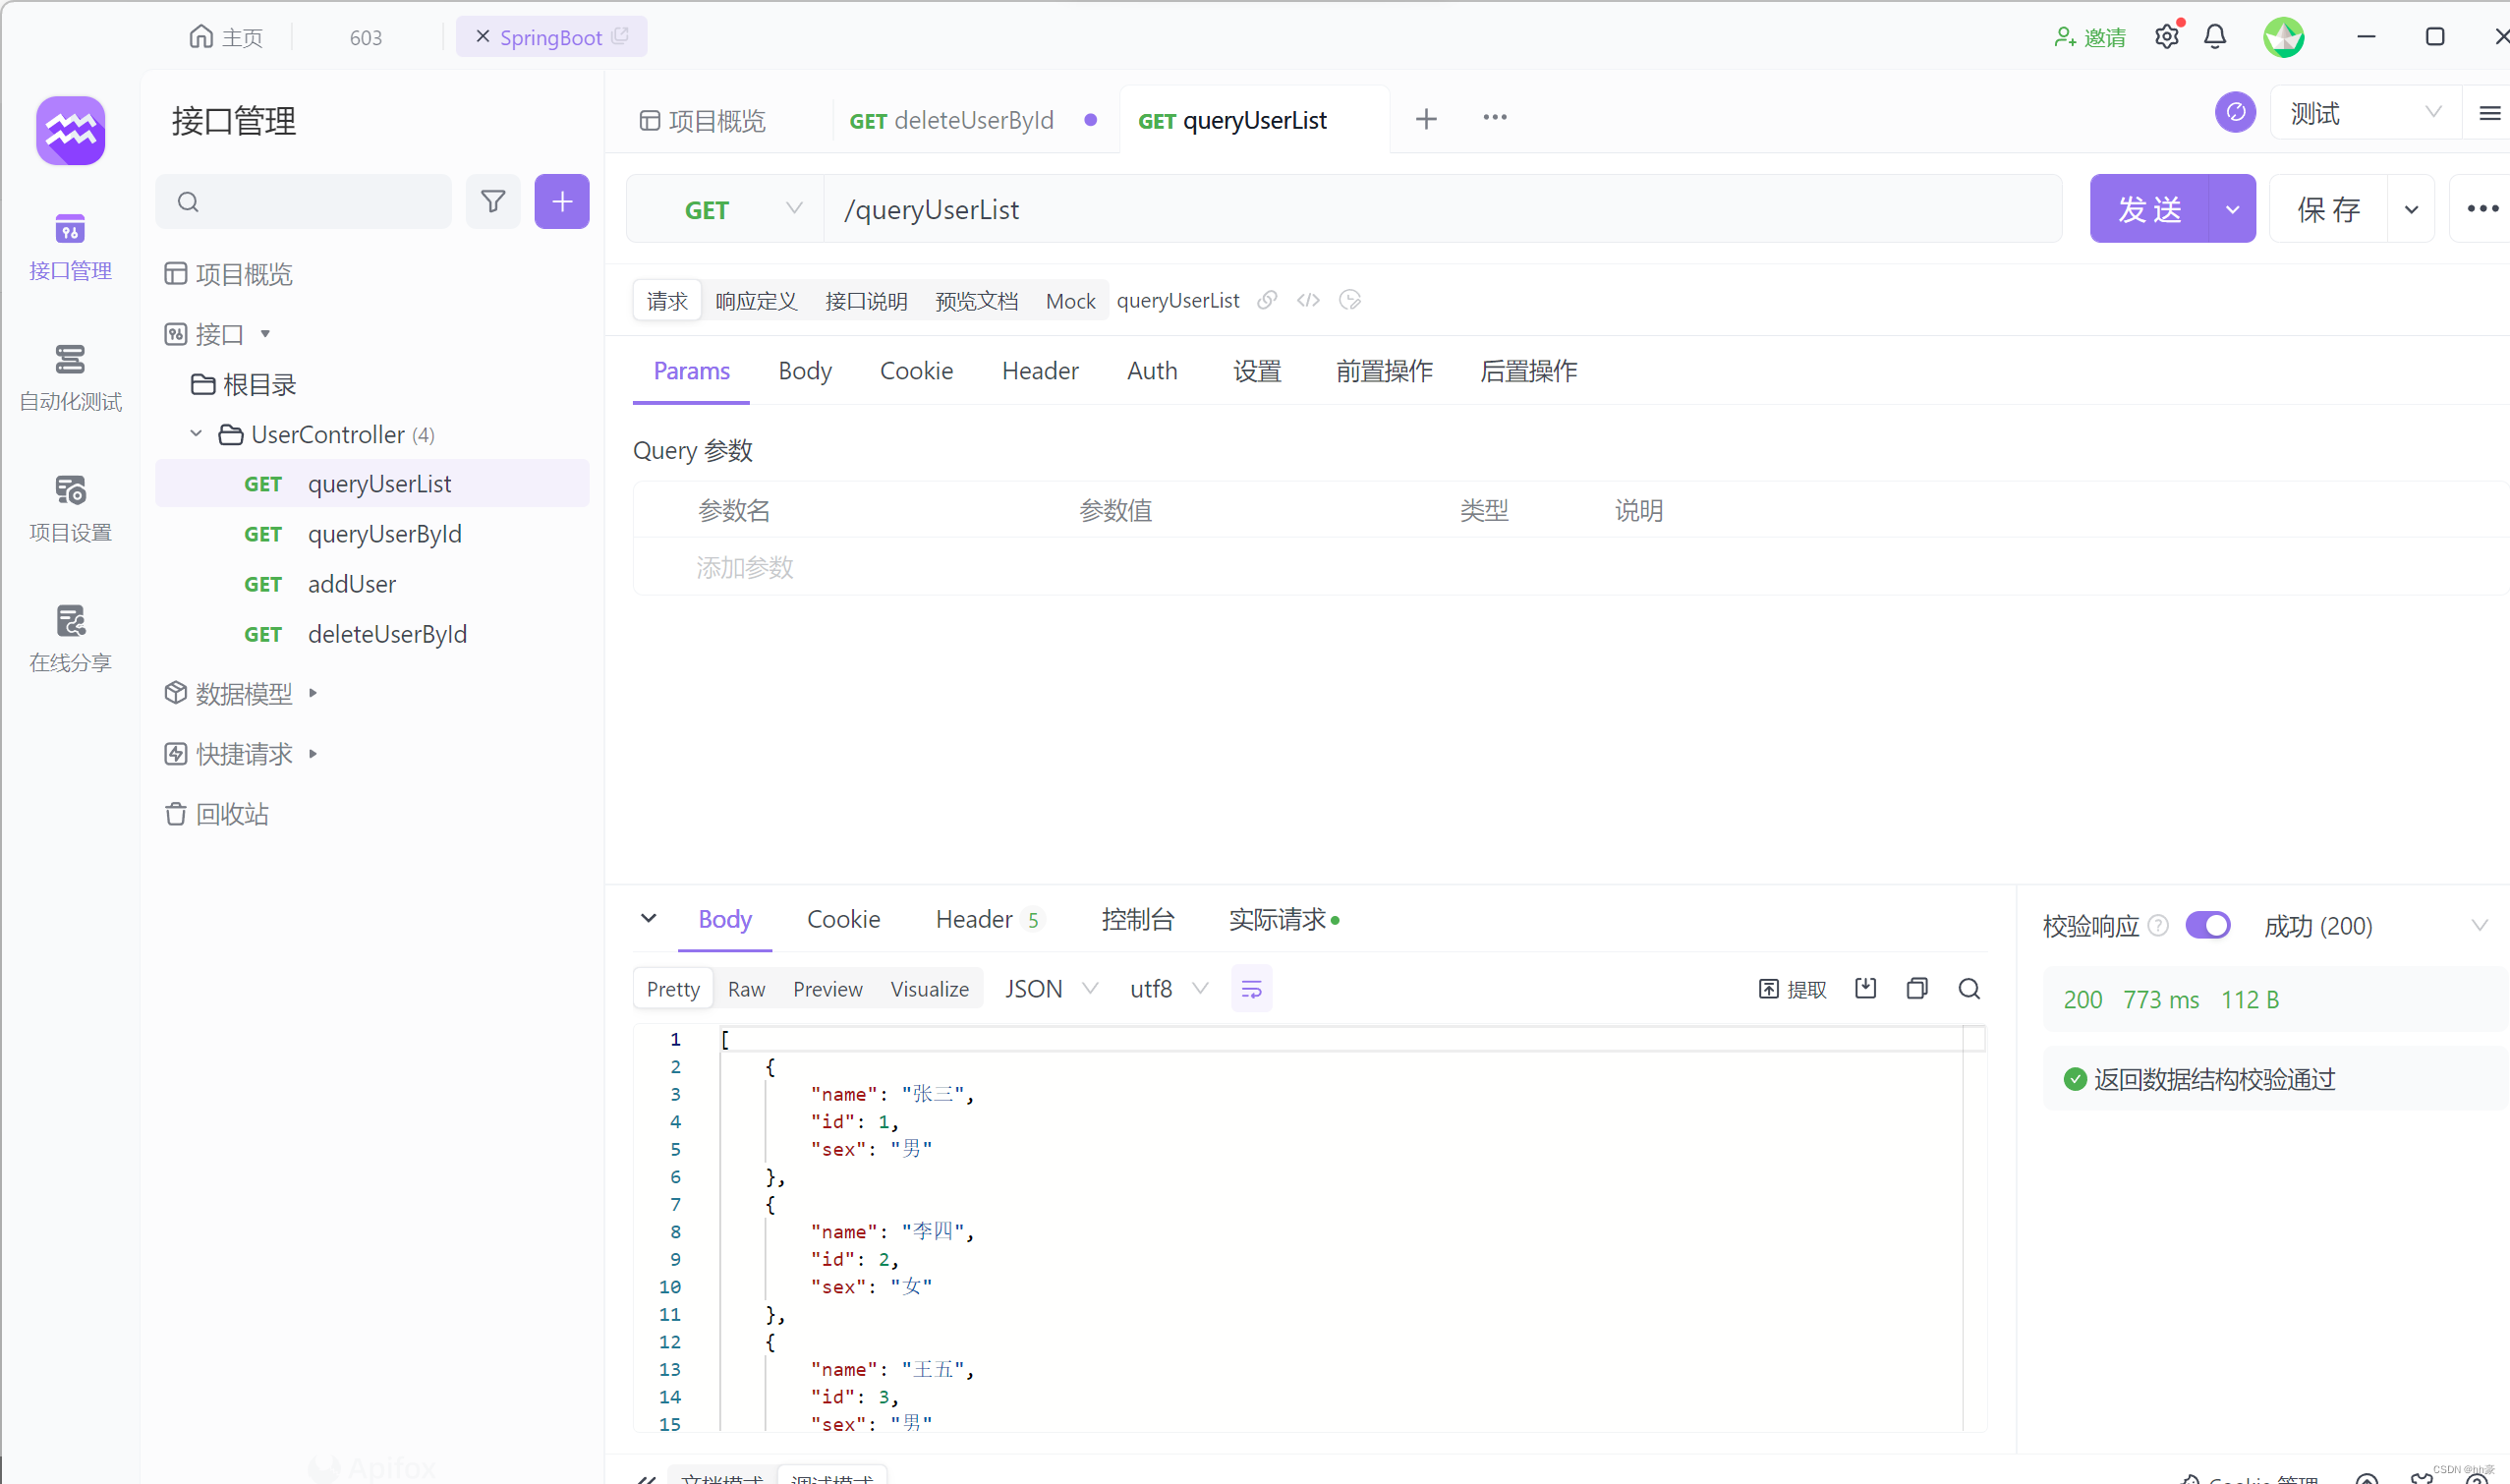
Task: Click the purple plus add-interface button
Action: (x=562, y=202)
